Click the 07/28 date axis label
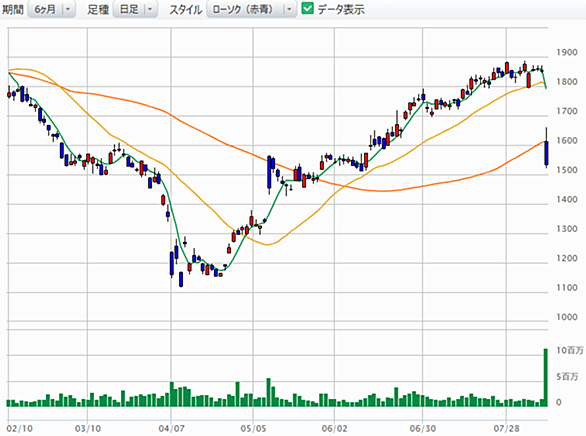The width and height of the screenshot is (586, 436). point(506,429)
